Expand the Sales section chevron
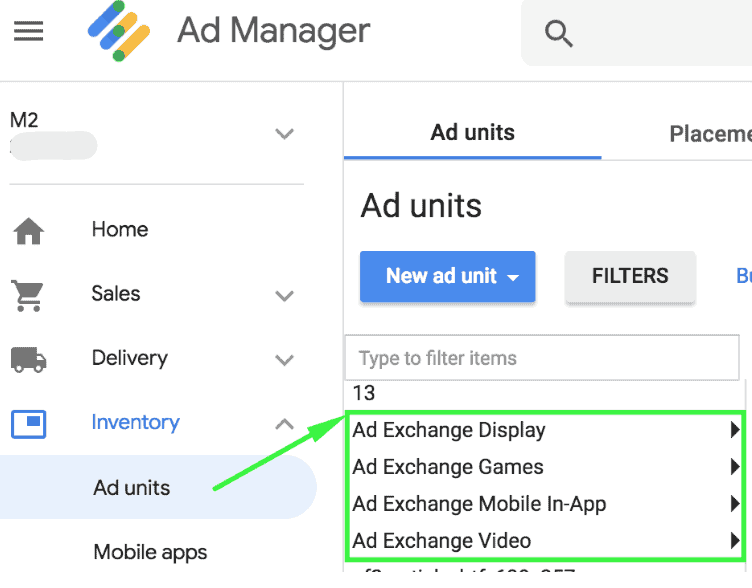 (x=284, y=295)
